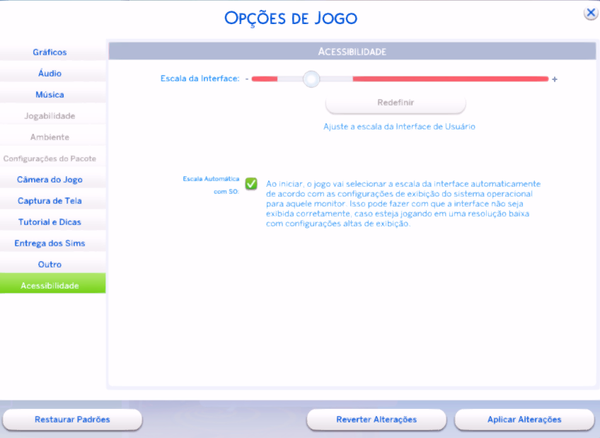The width and height of the screenshot is (600, 438).
Task: Select the highlighted Acessibilidade tab
Action: click(50, 285)
